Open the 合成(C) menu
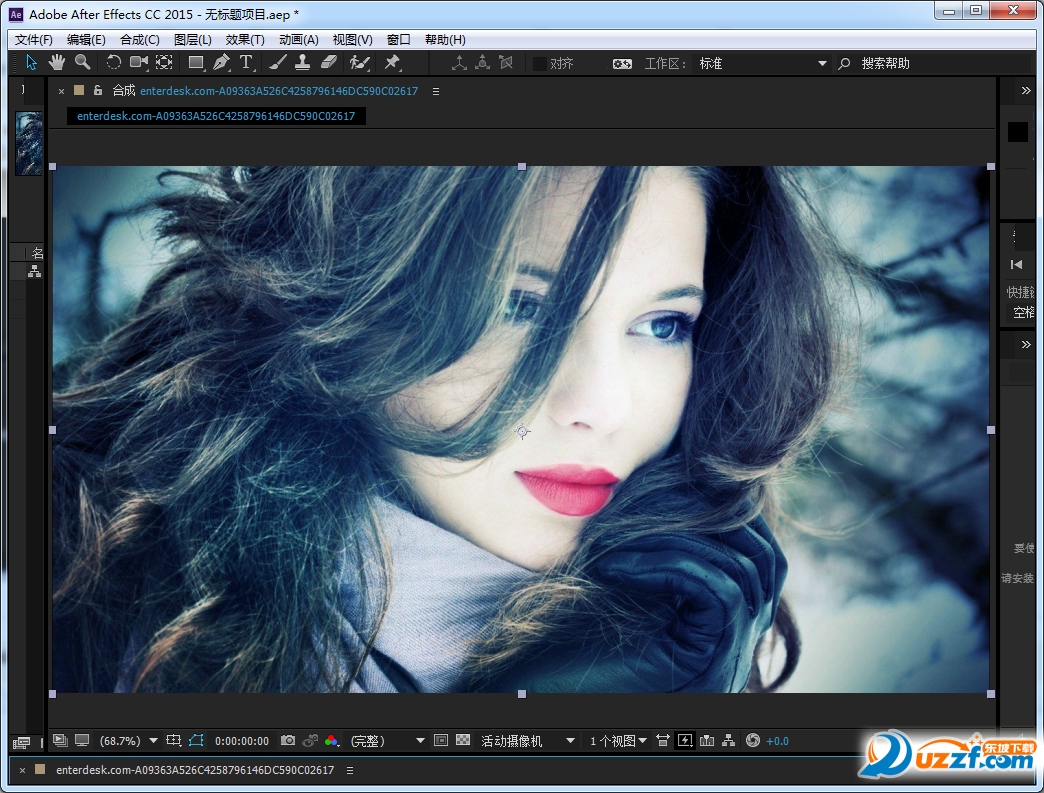The height and width of the screenshot is (793, 1044). coord(140,40)
